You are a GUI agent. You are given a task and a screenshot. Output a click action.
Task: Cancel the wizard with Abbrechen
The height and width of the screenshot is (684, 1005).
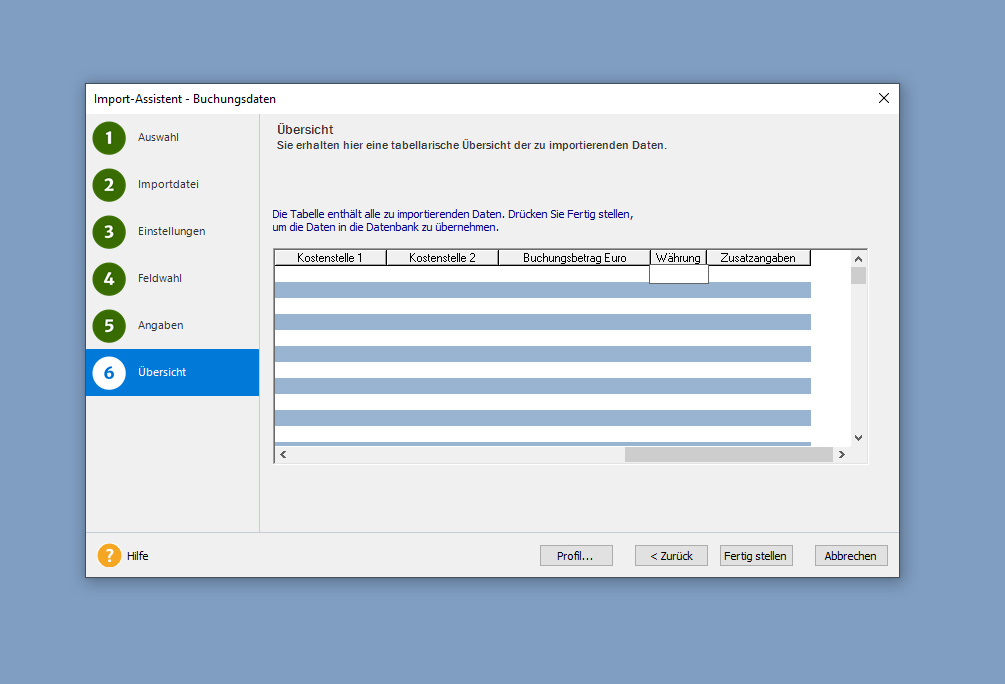851,556
